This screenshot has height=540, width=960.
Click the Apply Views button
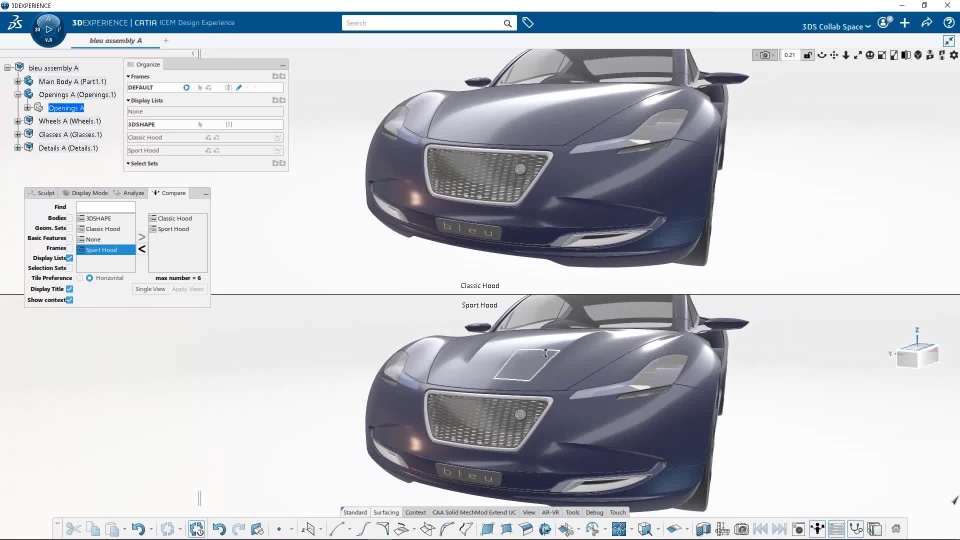[x=188, y=289]
